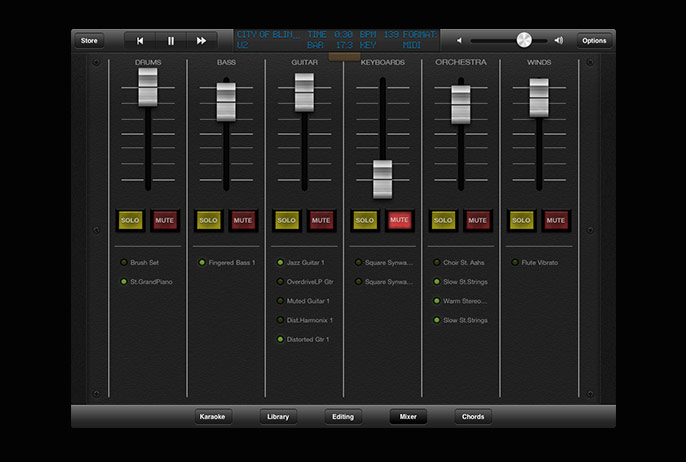This screenshot has width=686, height=462.
Task: Solo the Orchestra channel
Action: point(443,220)
